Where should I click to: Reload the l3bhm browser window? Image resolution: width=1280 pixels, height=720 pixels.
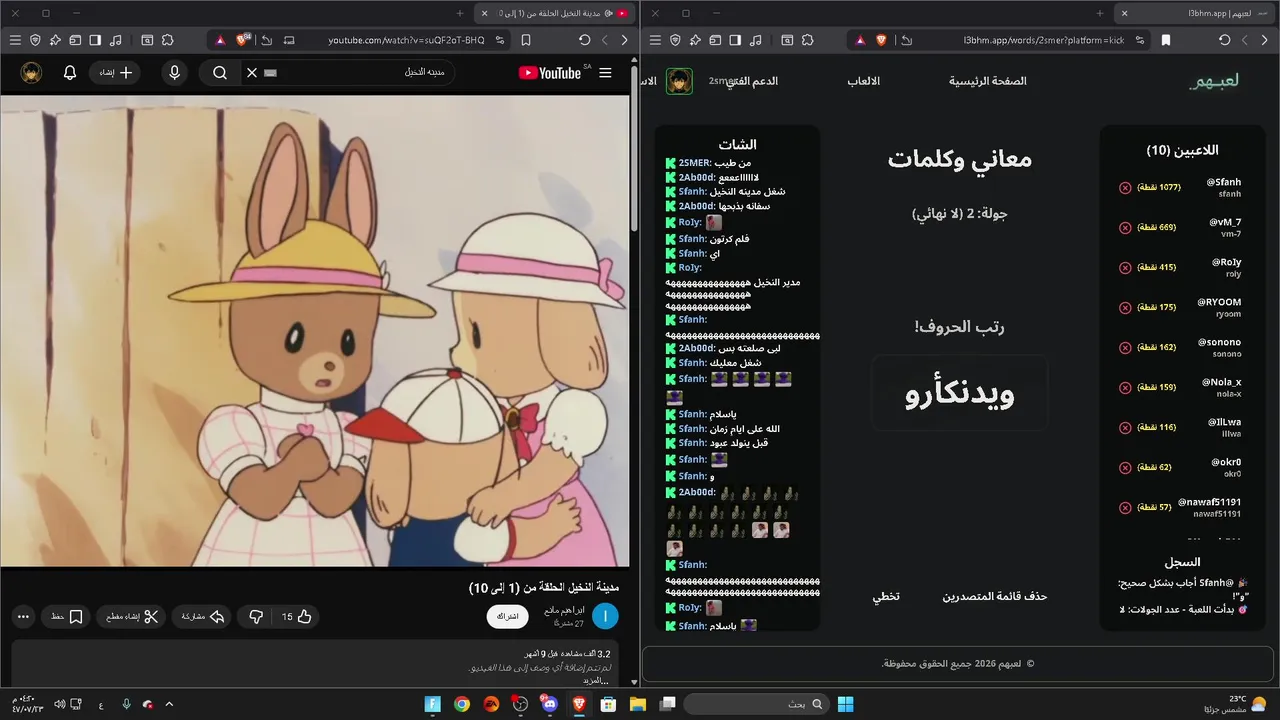[x=1225, y=40]
